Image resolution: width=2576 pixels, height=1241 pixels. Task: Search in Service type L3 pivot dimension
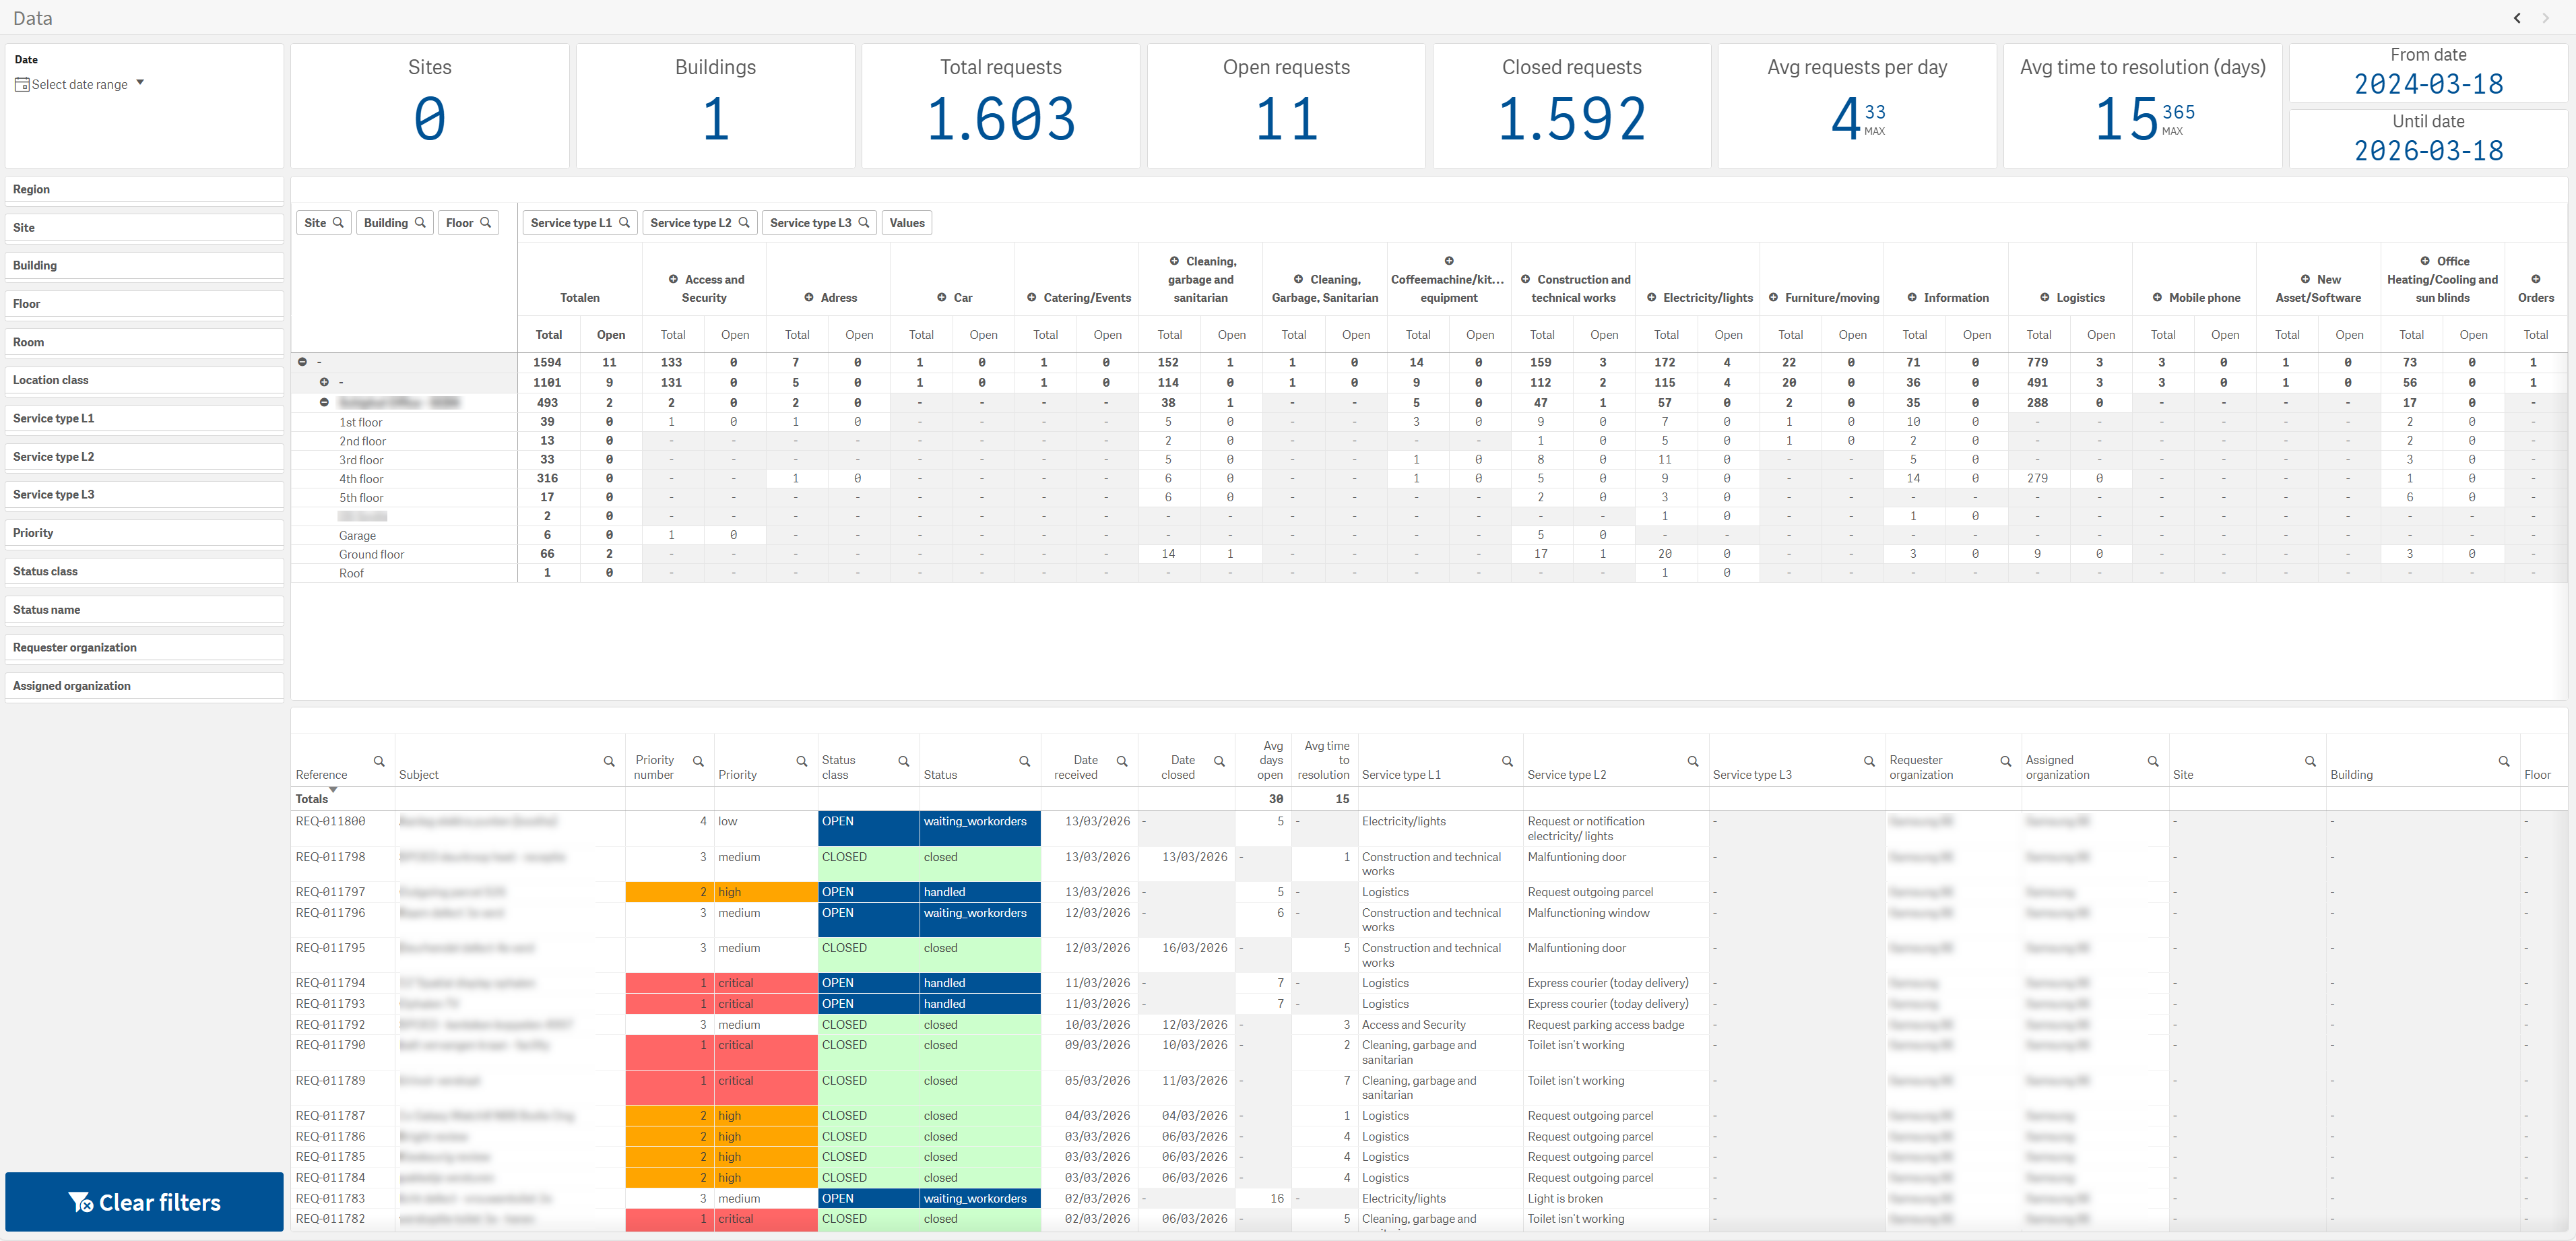coord(864,223)
